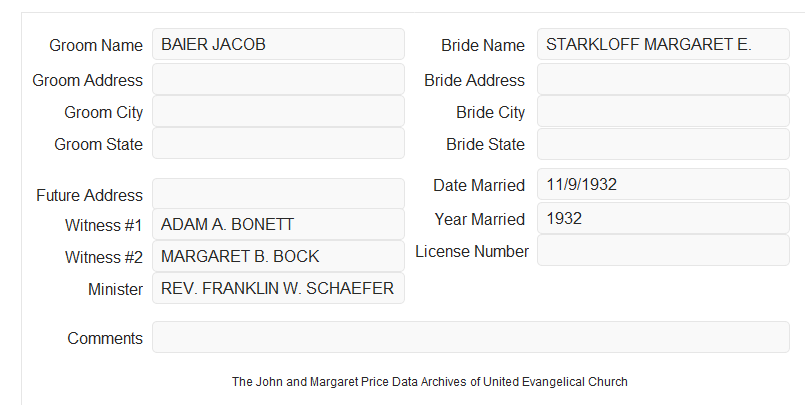Select the Future Address field
The width and height of the screenshot is (805, 405).
(x=278, y=194)
